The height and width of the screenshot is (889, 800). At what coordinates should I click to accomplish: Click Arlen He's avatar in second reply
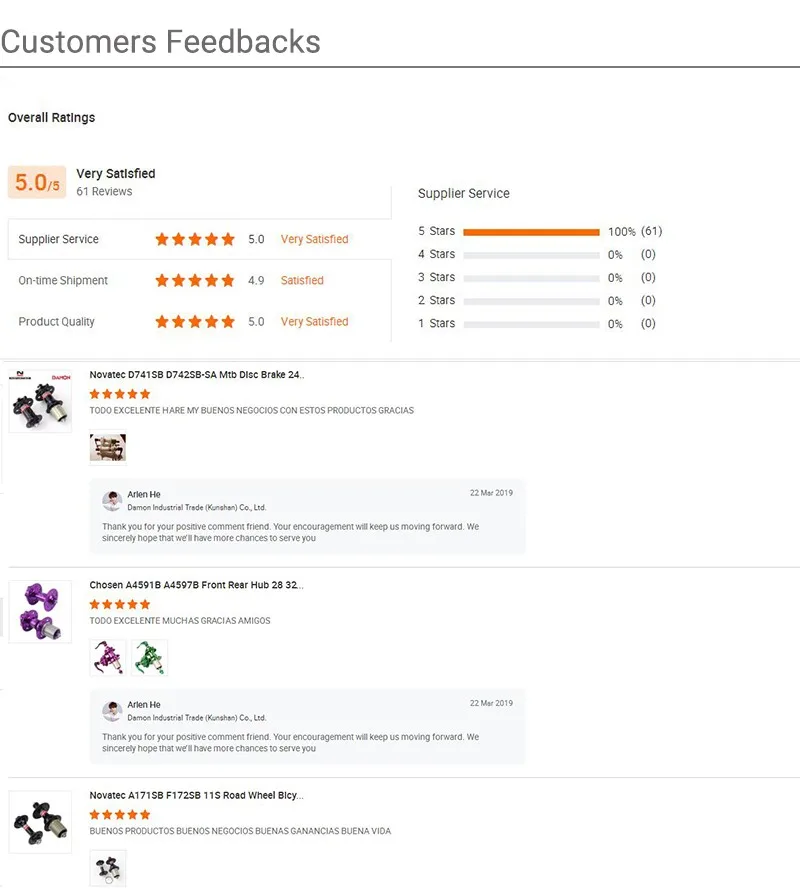pyautogui.click(x=112, y=711)
